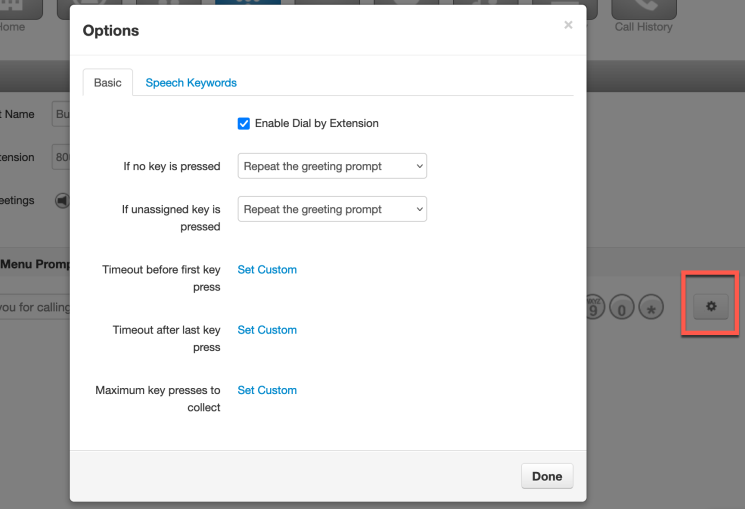Image resolution: width=745 pixels, height=509 pixels.
Task: Select the Basic tab
Action: pyautogui.click(x=108, y=83)
